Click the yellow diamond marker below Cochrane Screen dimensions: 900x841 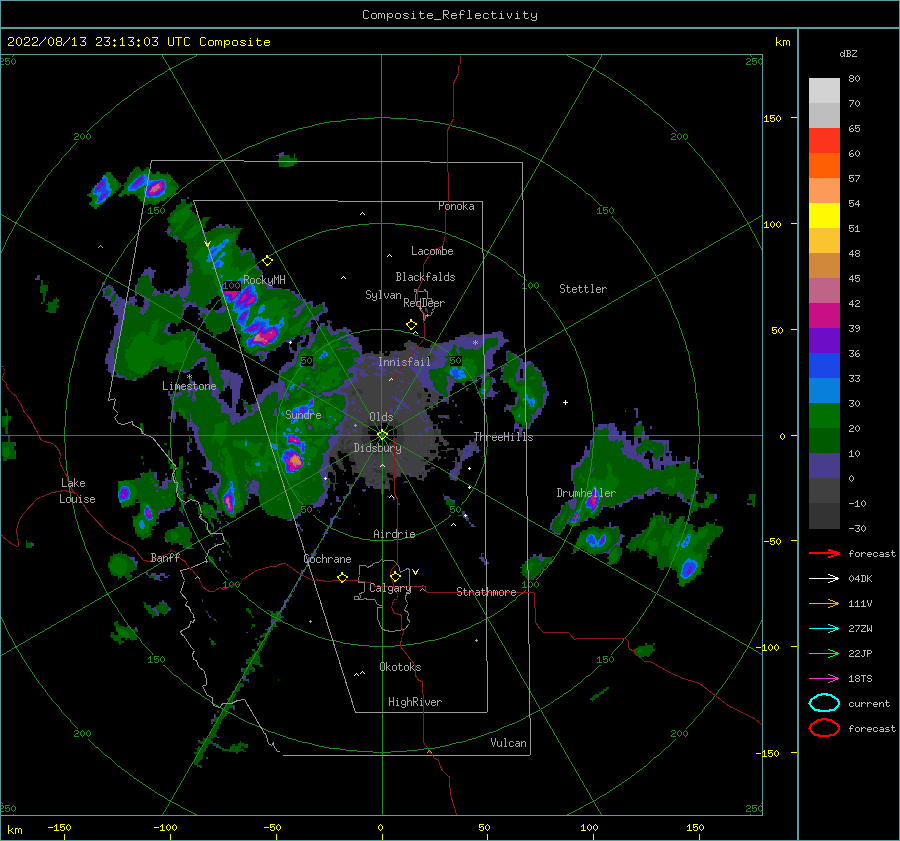click(343, 577)
